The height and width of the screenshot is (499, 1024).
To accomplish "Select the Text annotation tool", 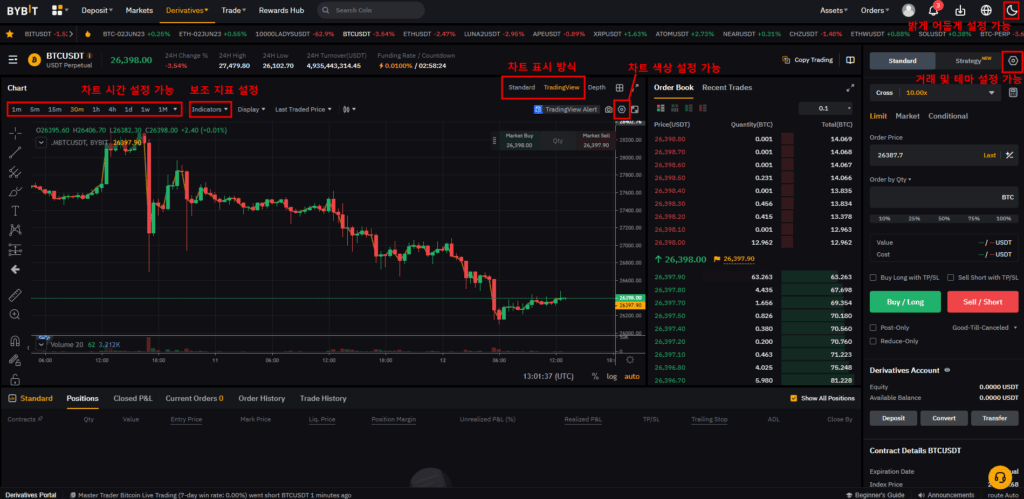I will coord(15,210).
